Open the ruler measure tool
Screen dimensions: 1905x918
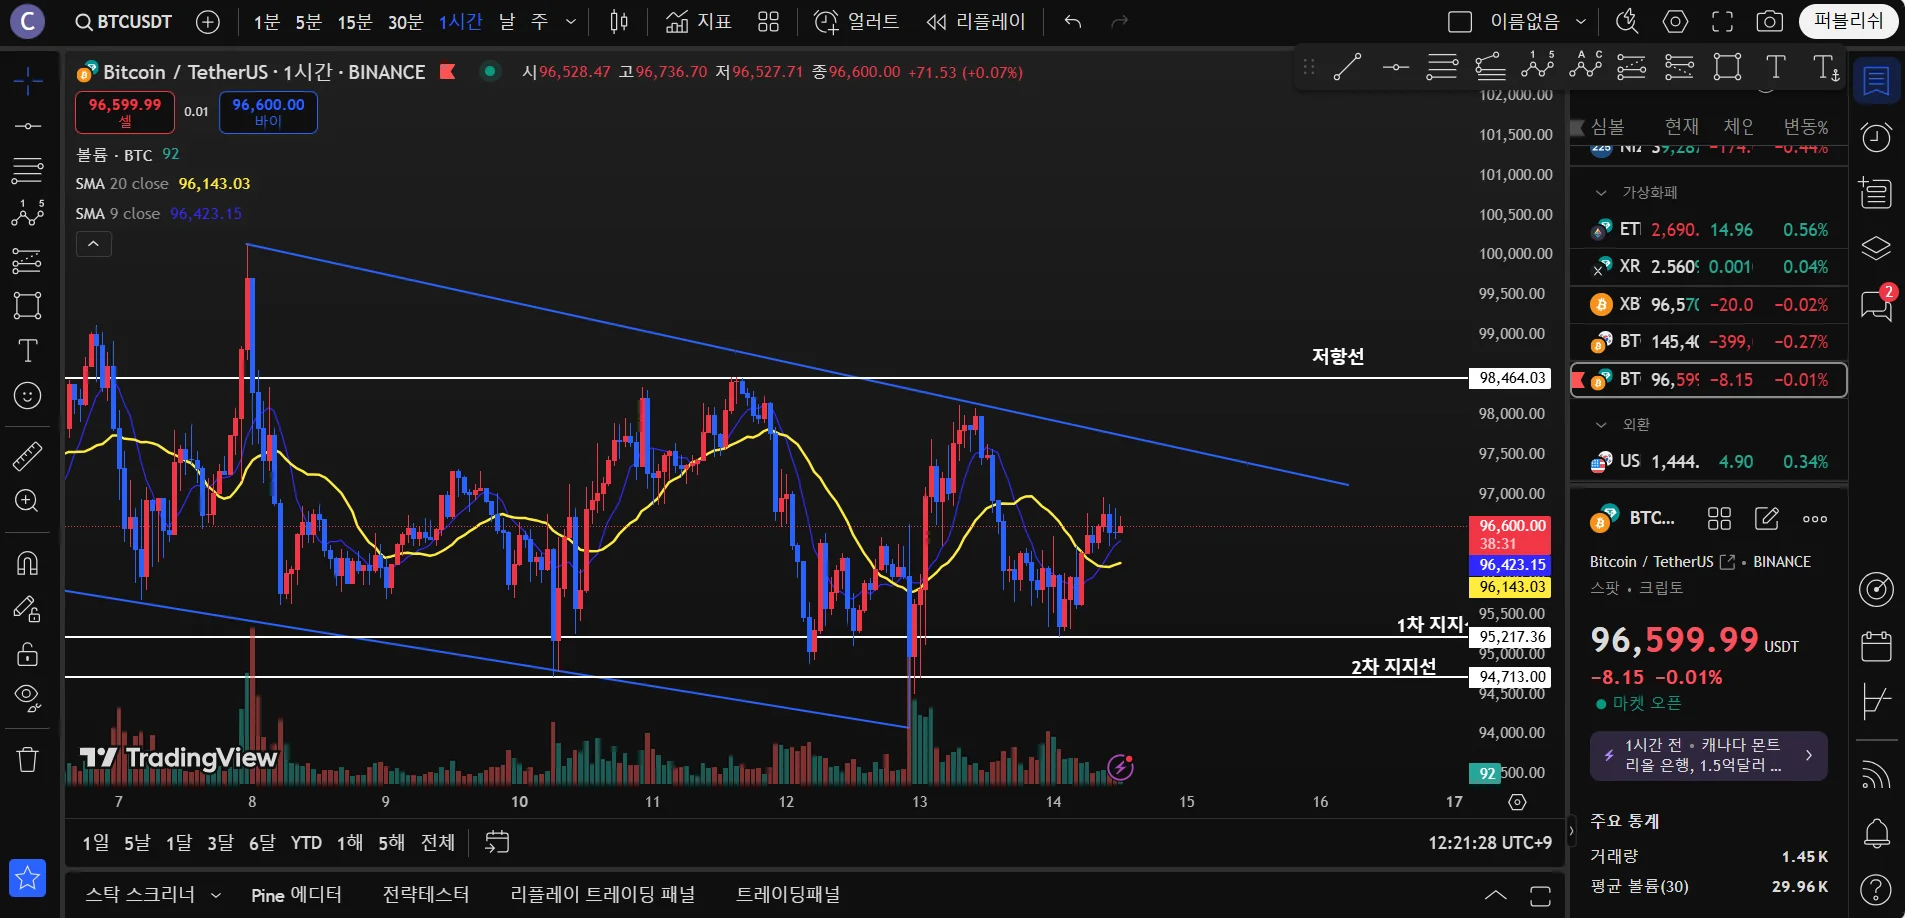point(27,456)
